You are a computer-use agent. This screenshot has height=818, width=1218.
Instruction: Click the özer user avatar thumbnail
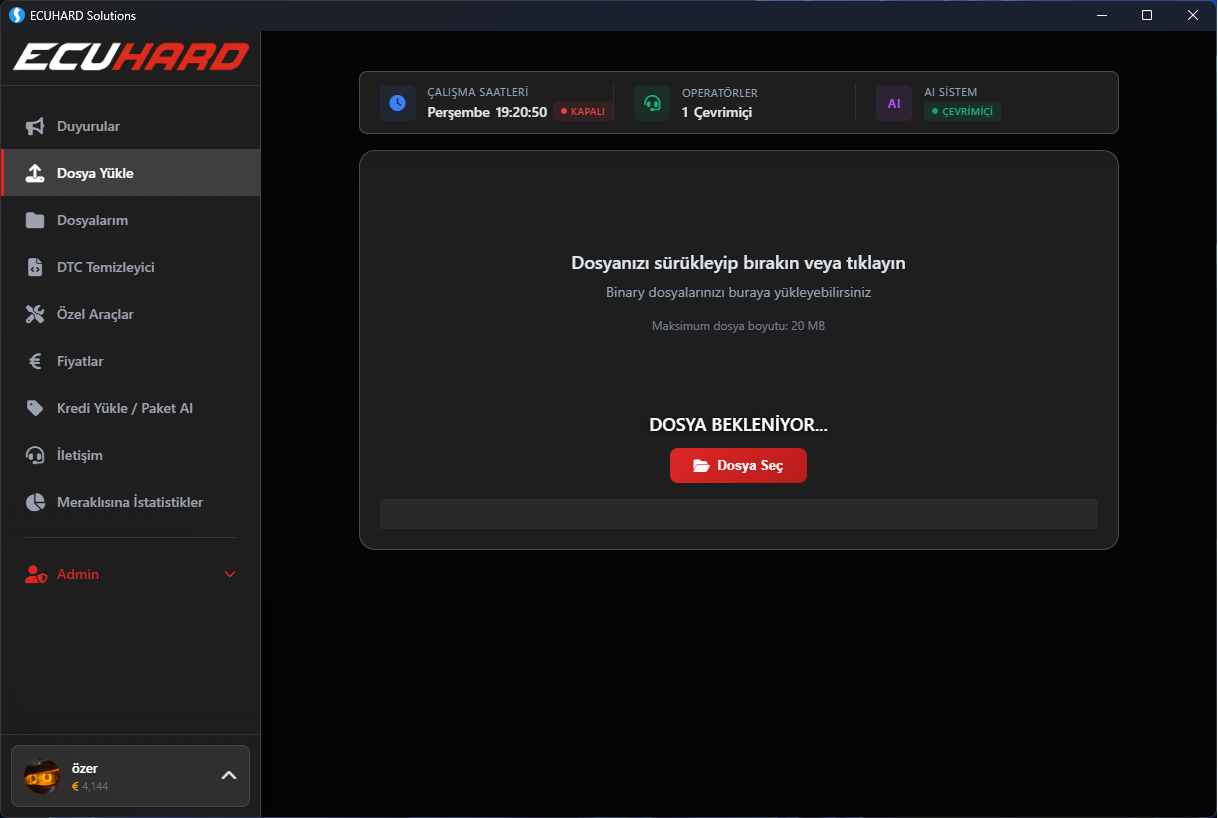tap(42, 777)
